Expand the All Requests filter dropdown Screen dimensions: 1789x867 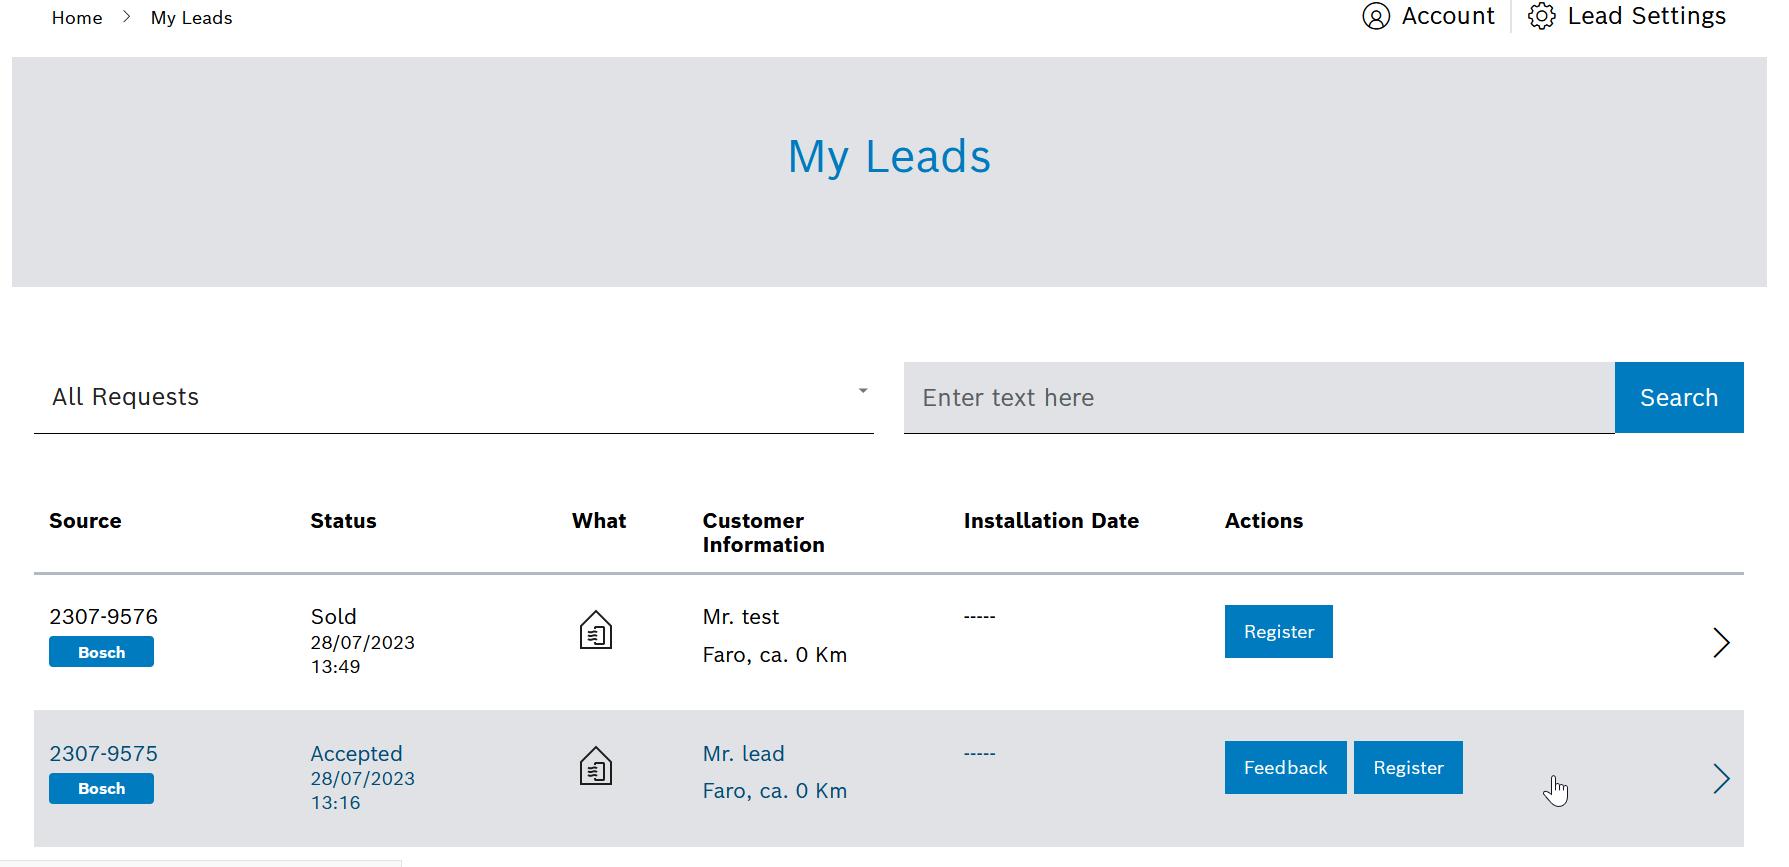pos(454,397)
